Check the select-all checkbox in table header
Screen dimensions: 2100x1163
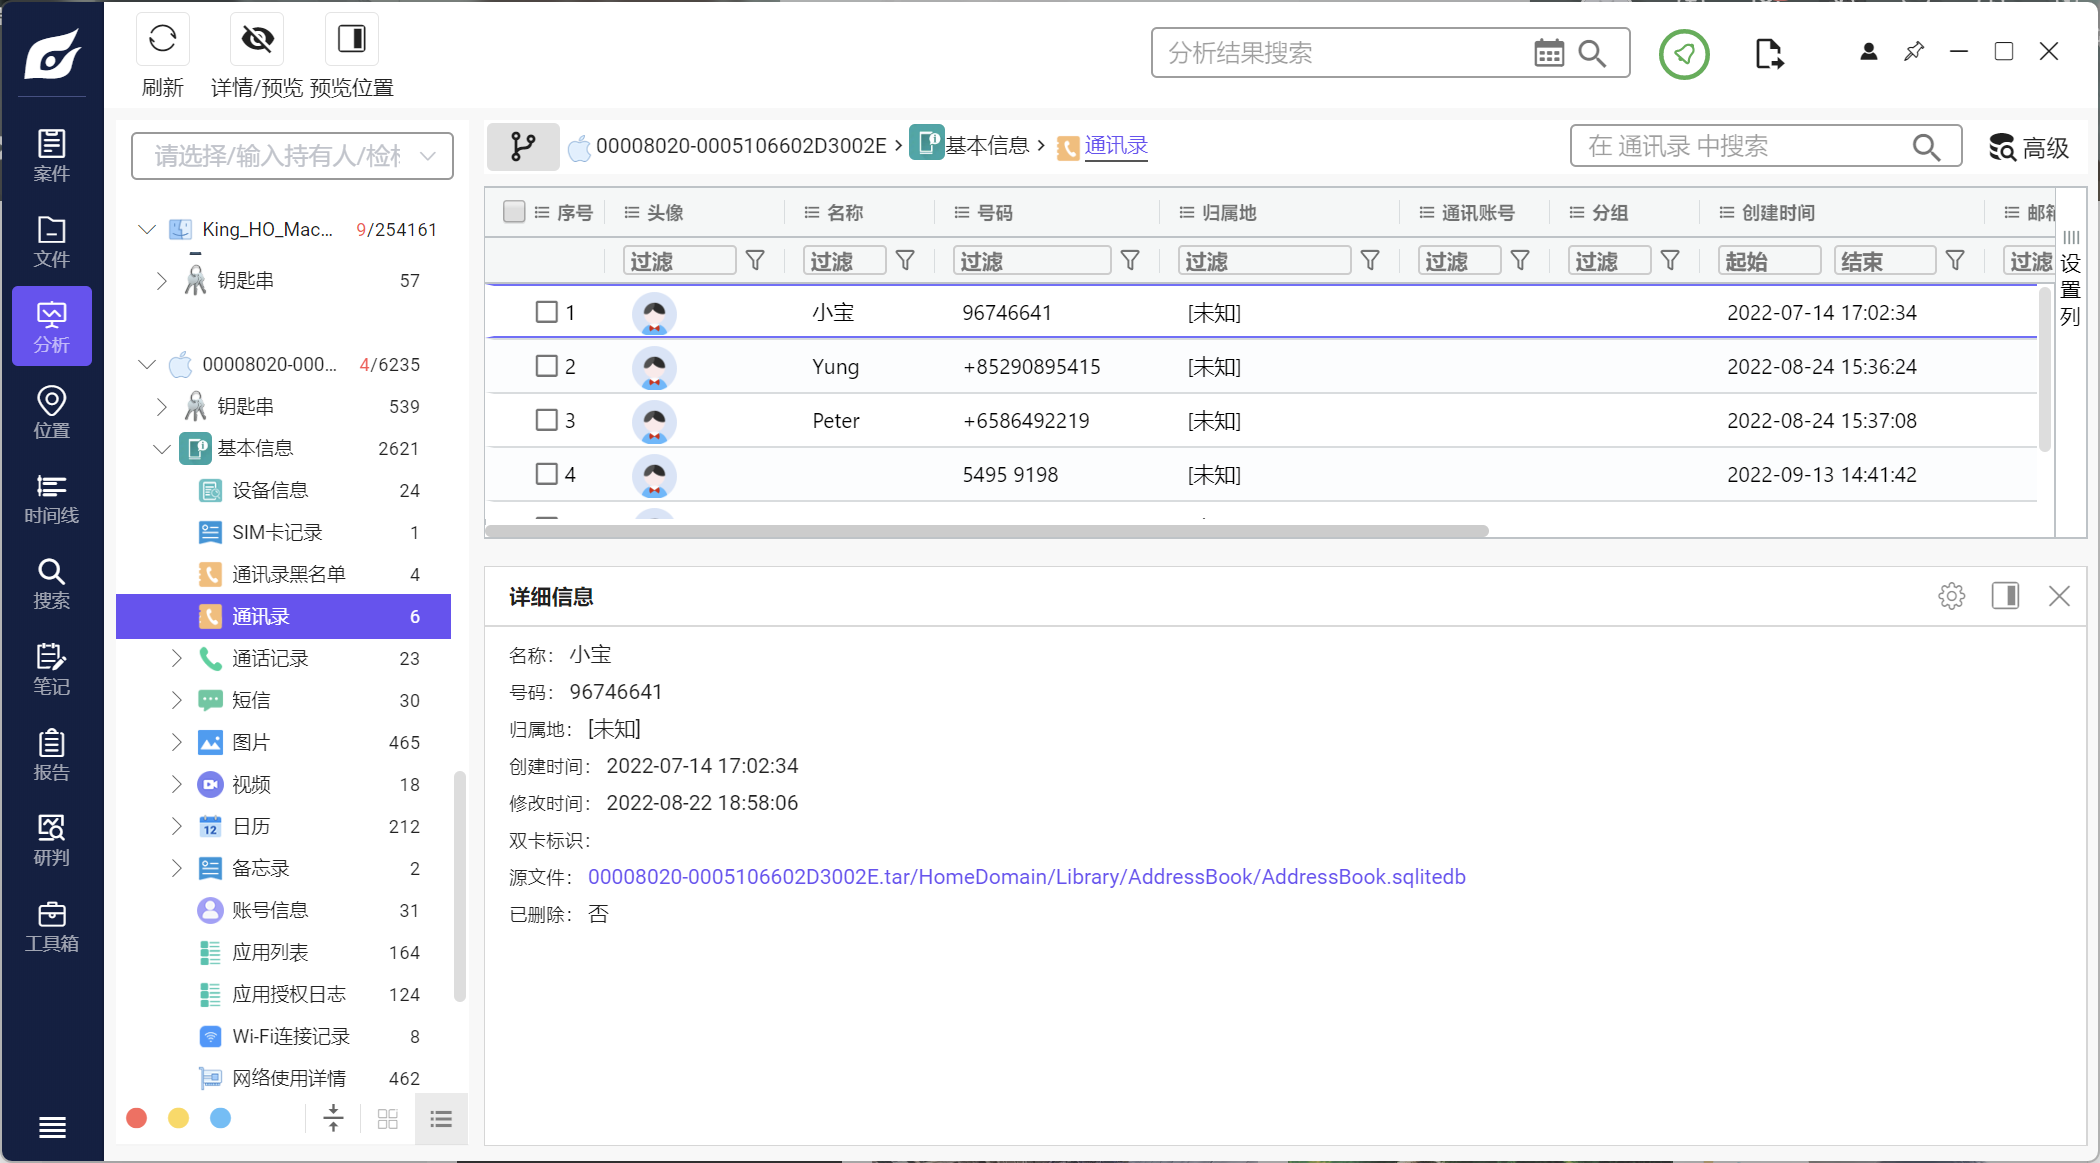(x=514, y=212)
